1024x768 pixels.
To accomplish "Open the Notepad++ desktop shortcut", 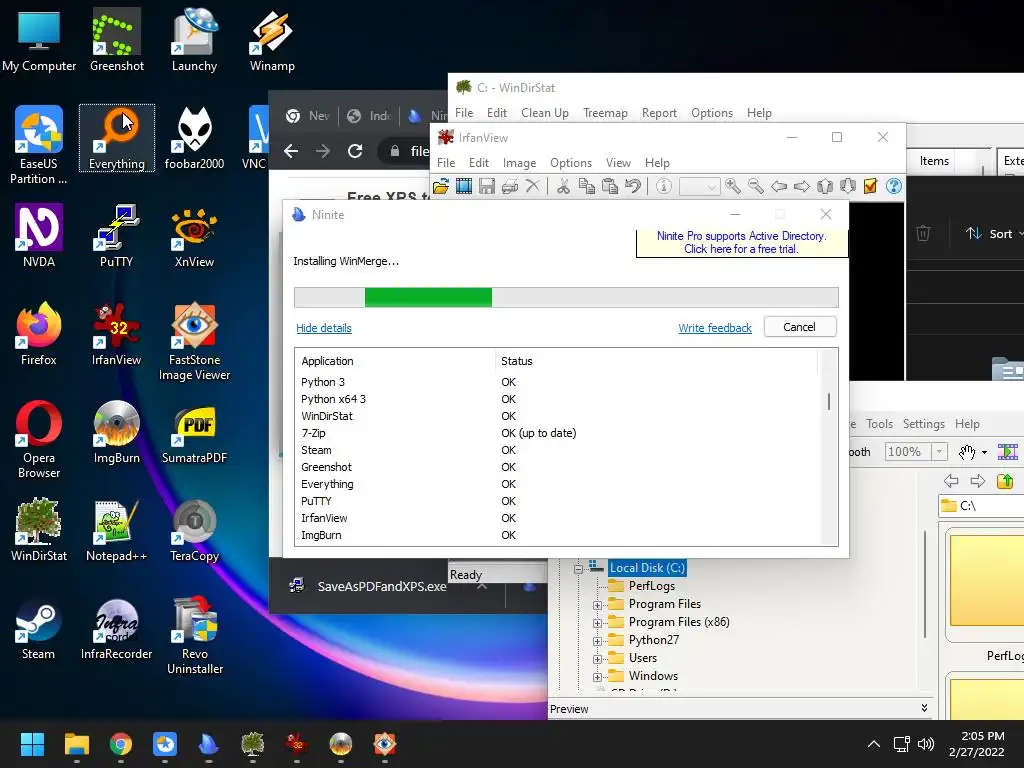I will click(116, 531).
